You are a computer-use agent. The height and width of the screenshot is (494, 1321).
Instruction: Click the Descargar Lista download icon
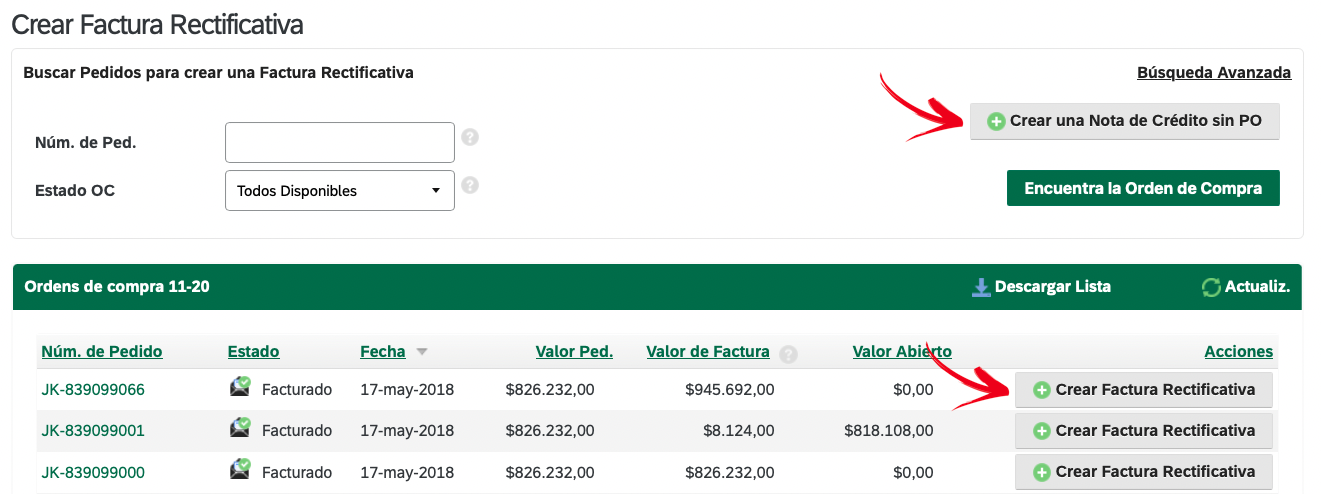pyautogui.click(x=981, y=287)
